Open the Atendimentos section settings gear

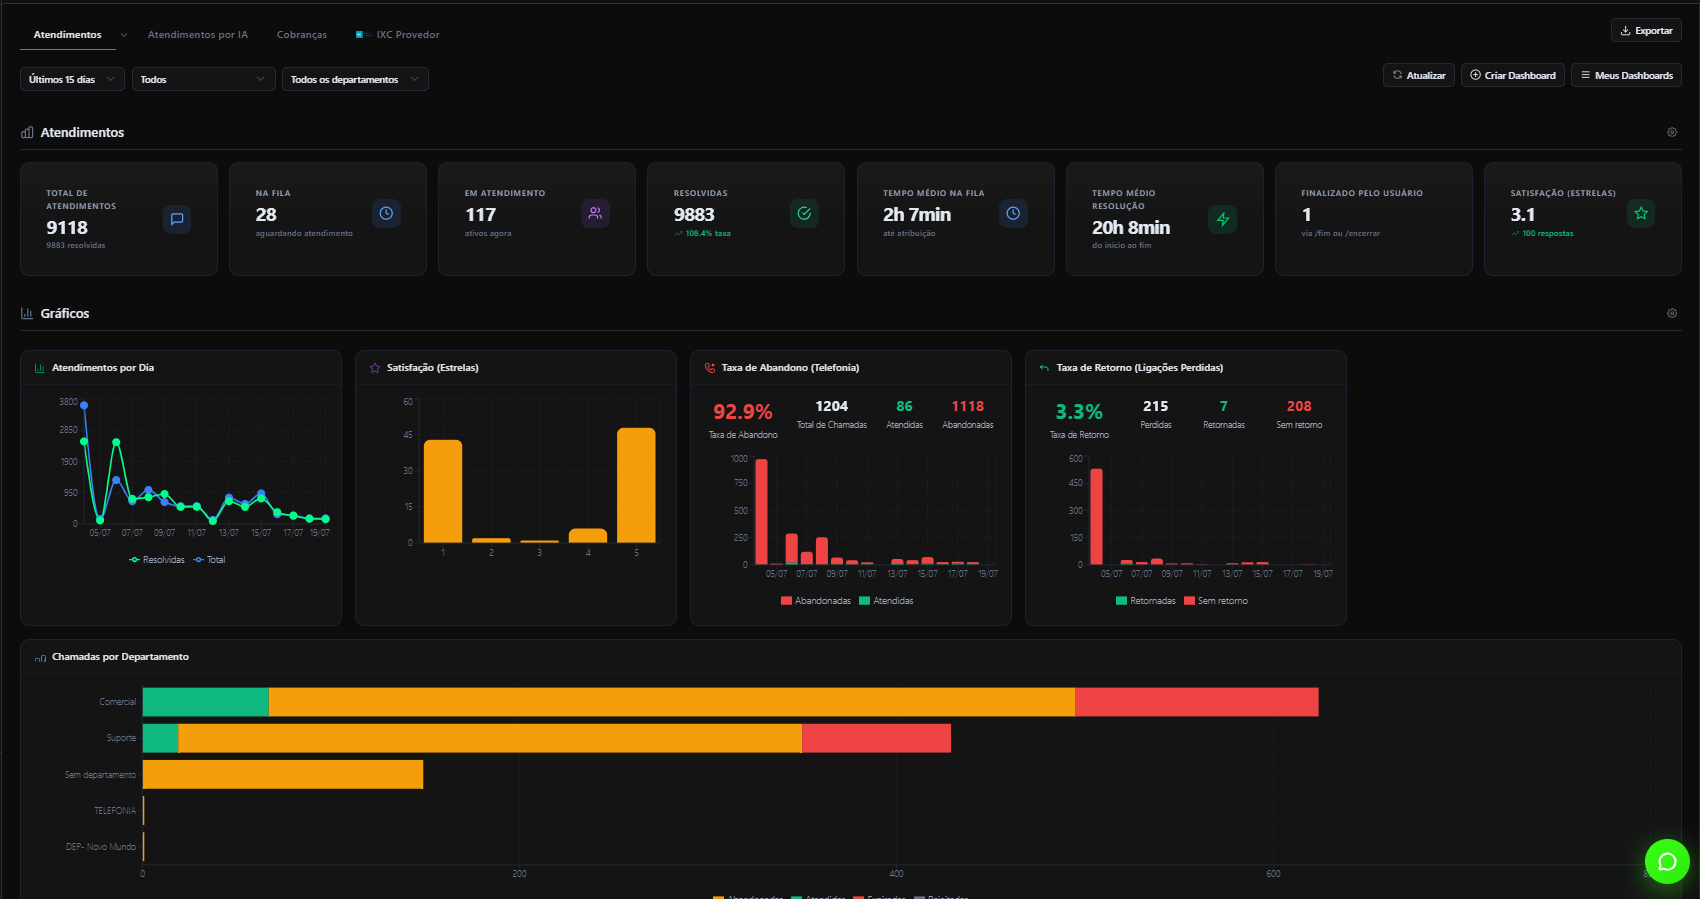click(1672, 132)
